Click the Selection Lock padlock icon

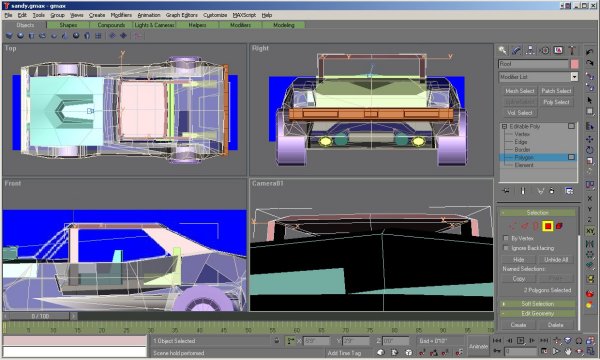[277, 340]
